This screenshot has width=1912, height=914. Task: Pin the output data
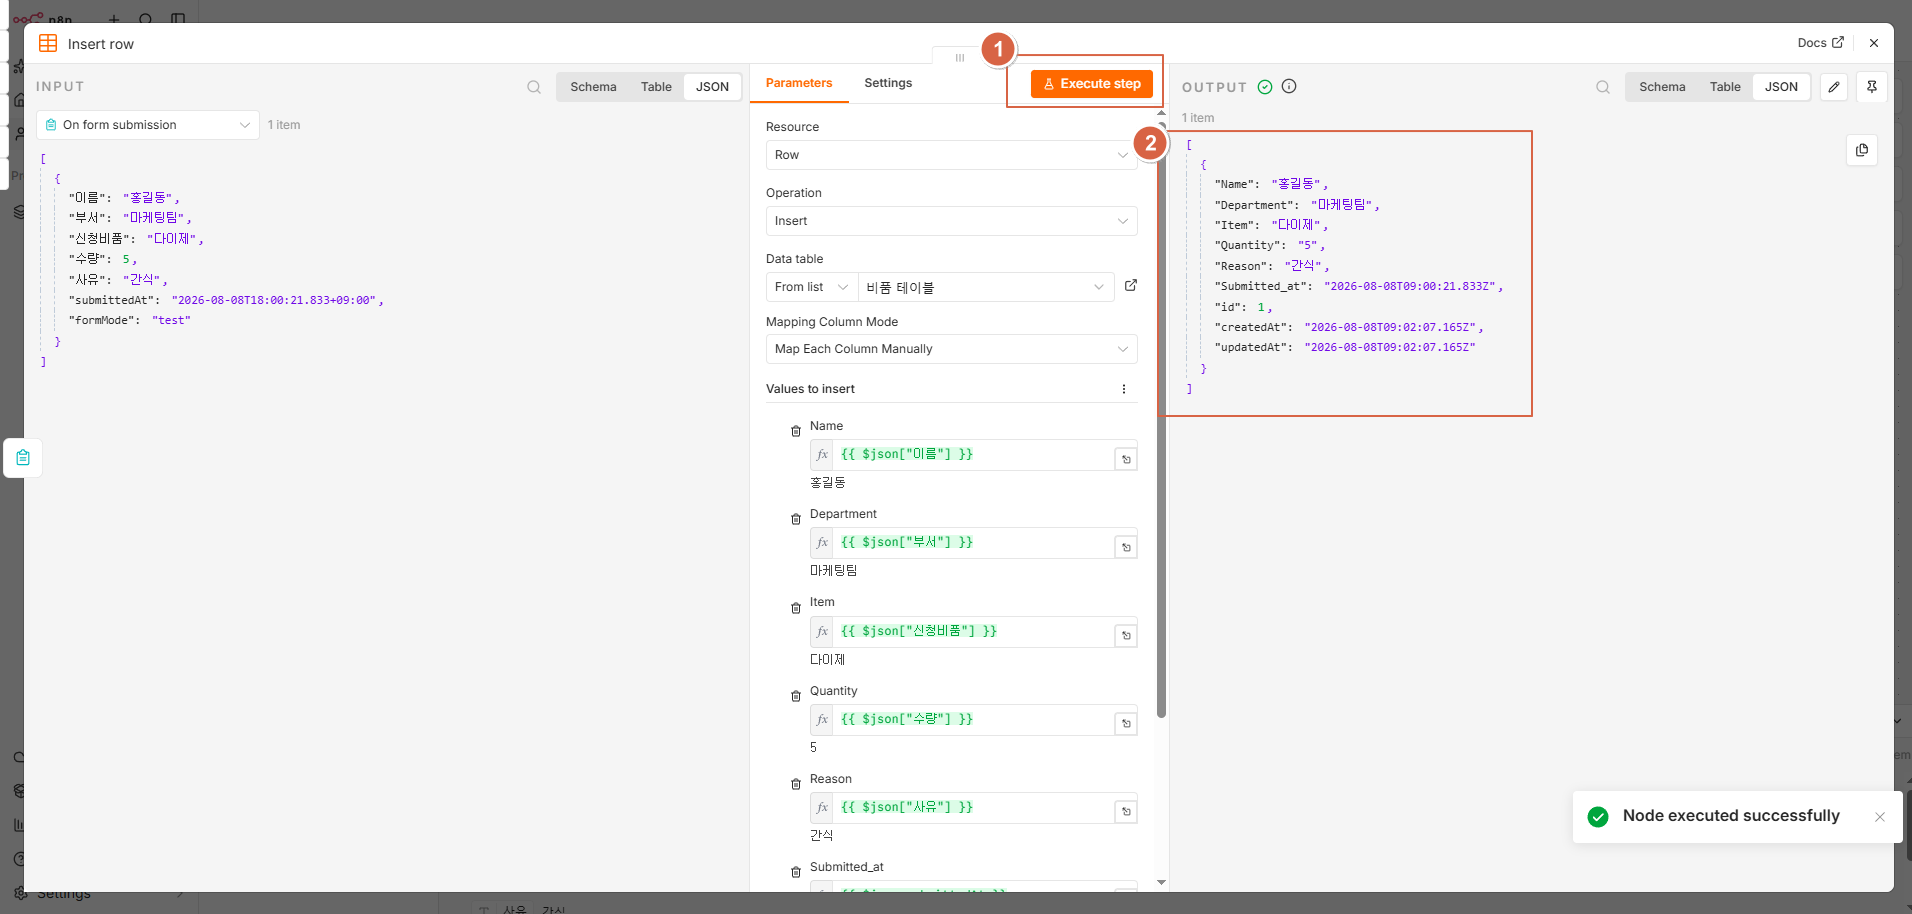(1872, 87)
